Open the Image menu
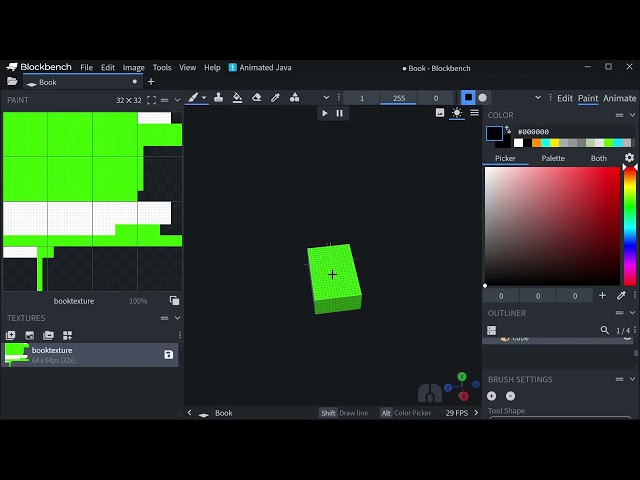Image resolution: width=640 pixels, height=480 pixels. [133, 67]
